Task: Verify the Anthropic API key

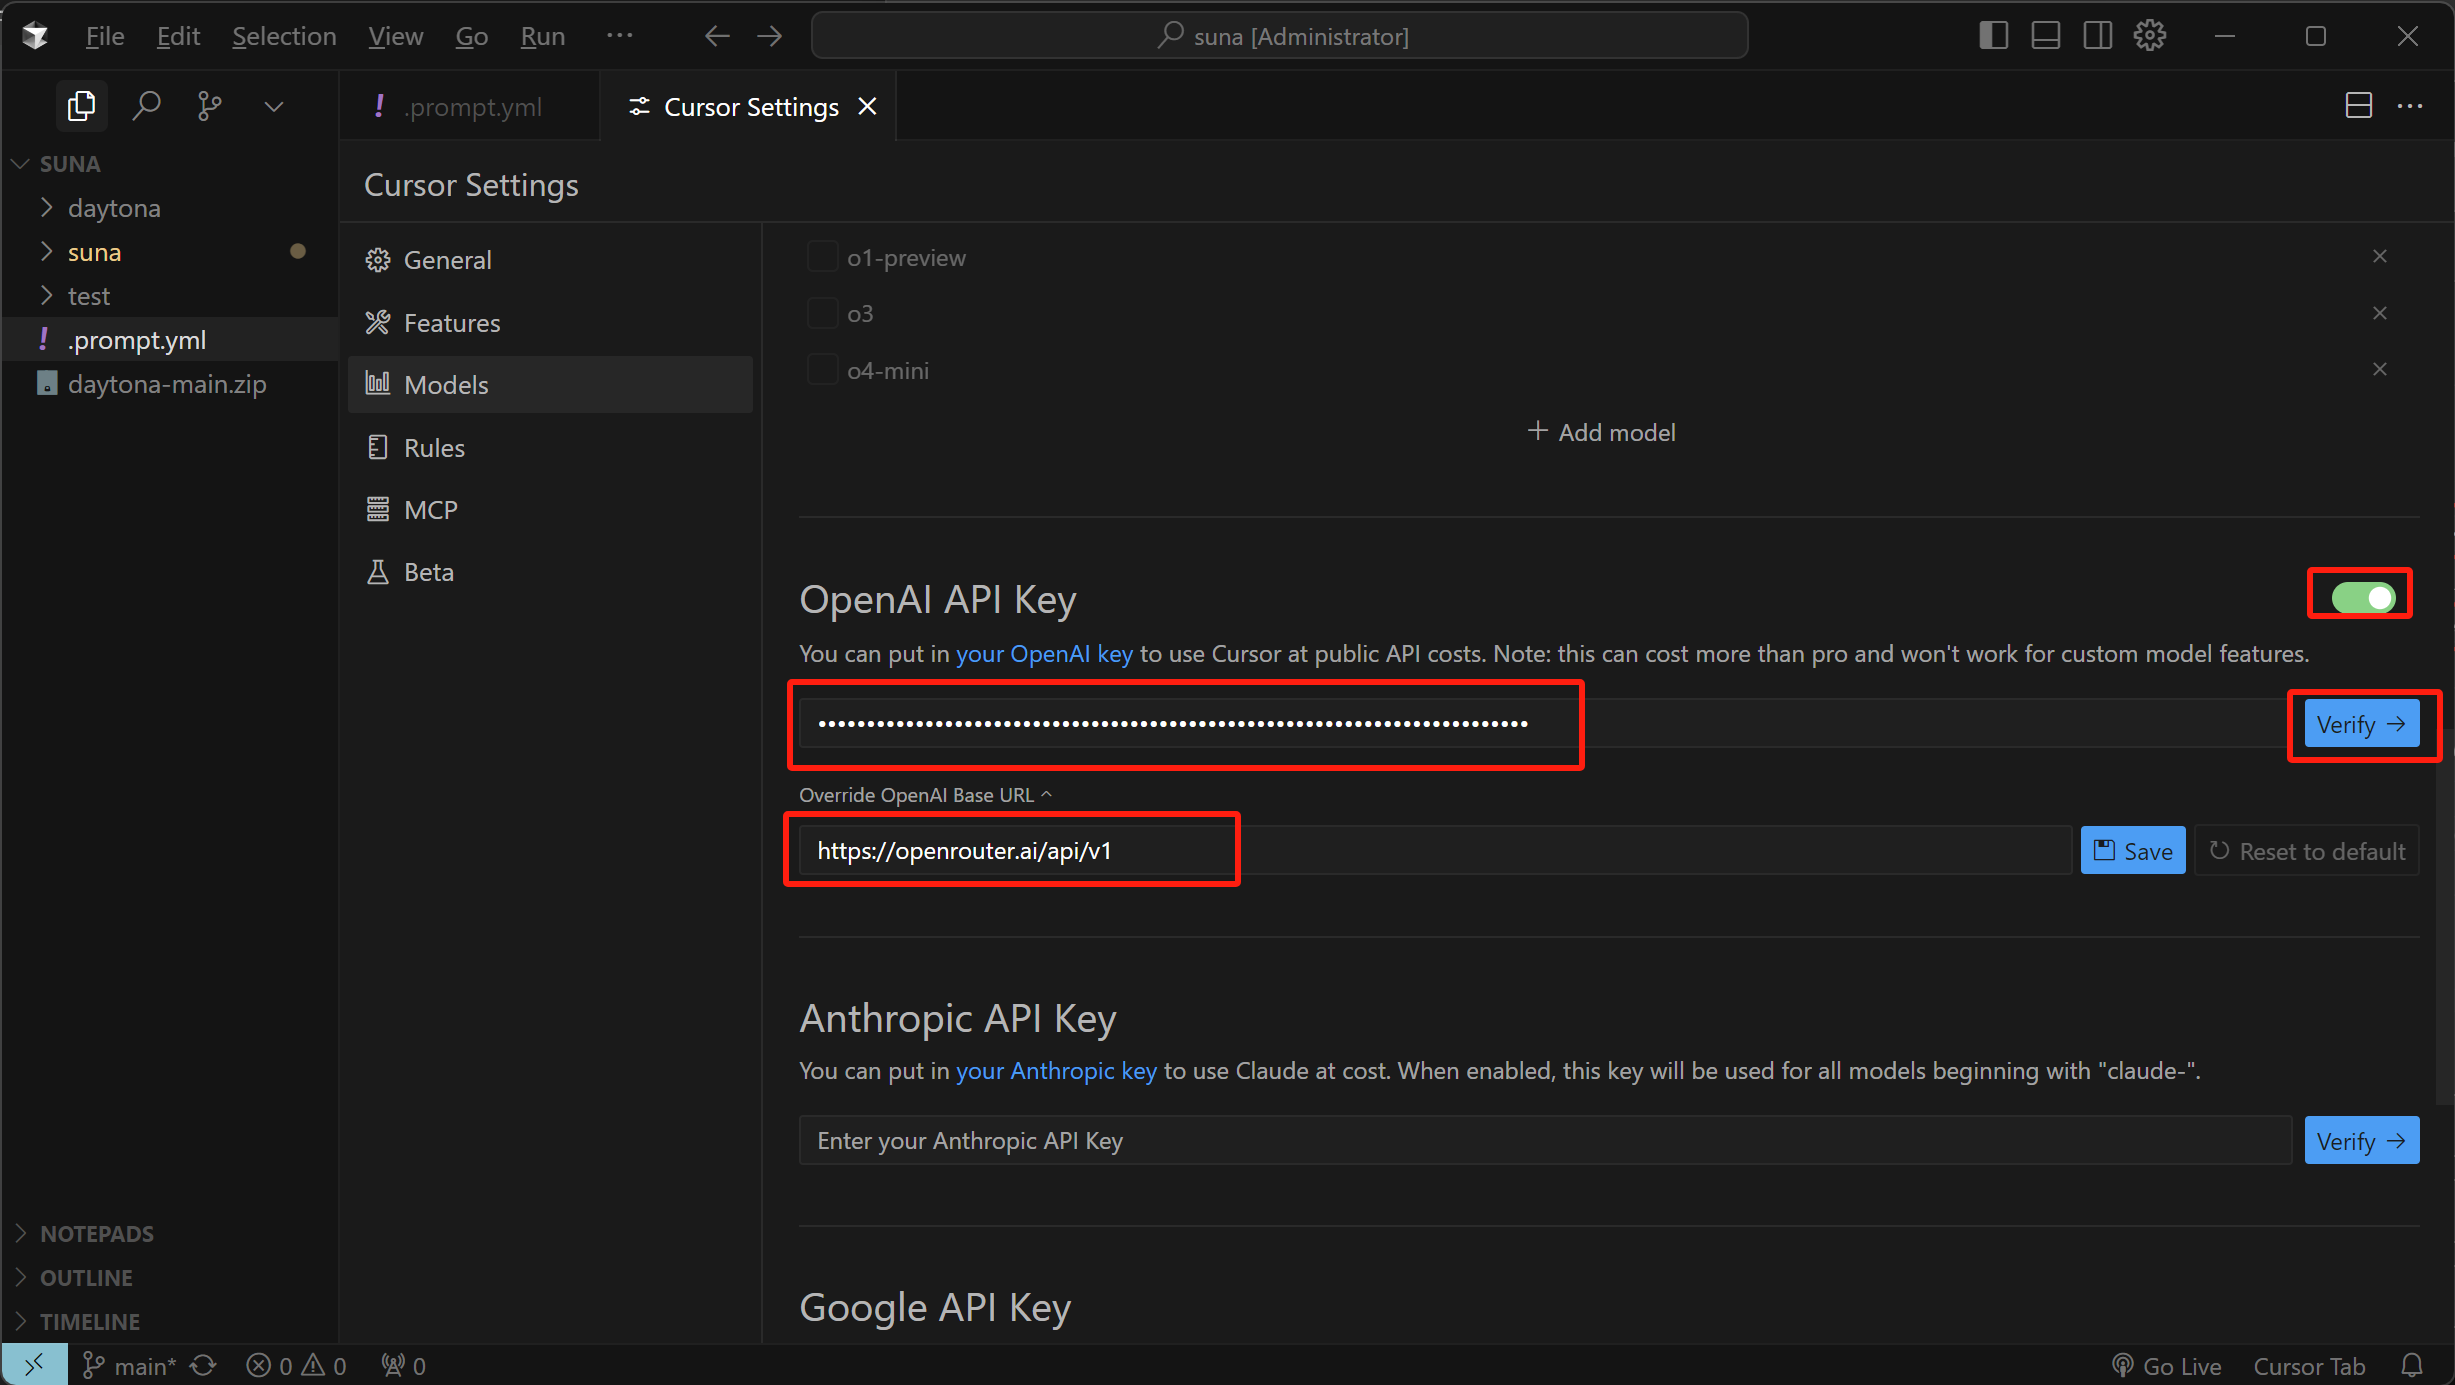Action: pyautogui.click(x=2361, y=1141)
